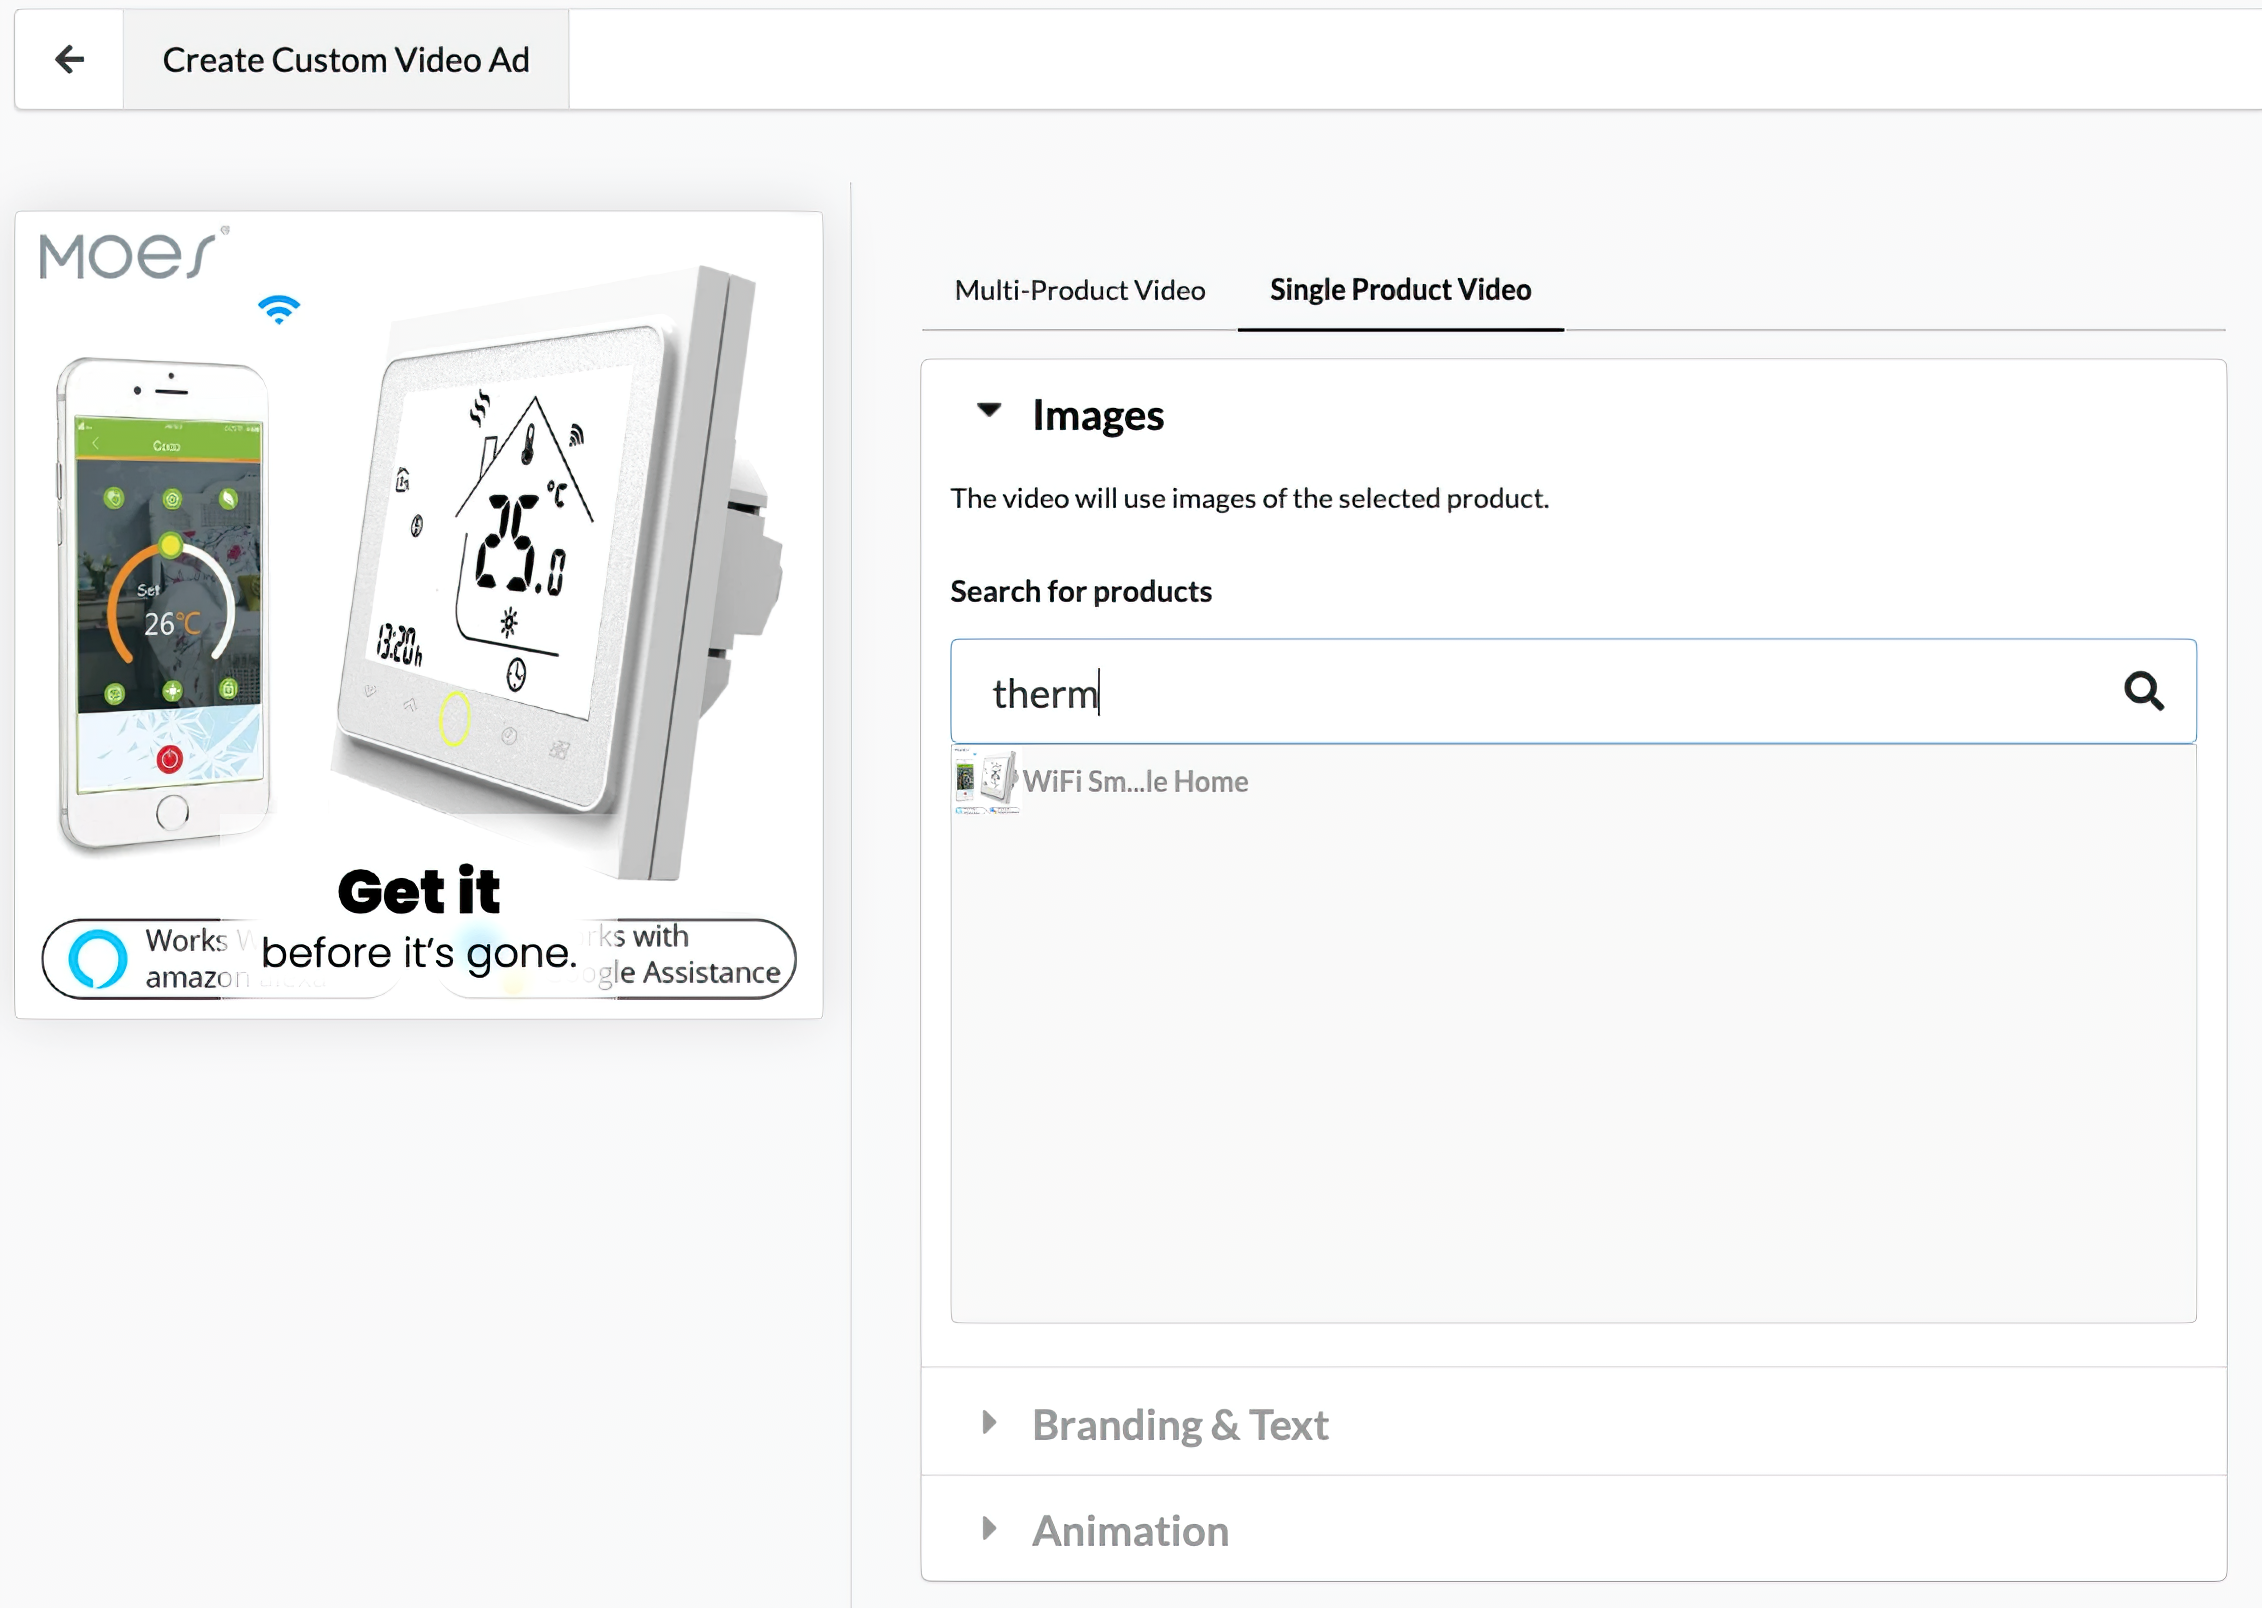Select the WiFi Sm...le Home search result

1135,781
